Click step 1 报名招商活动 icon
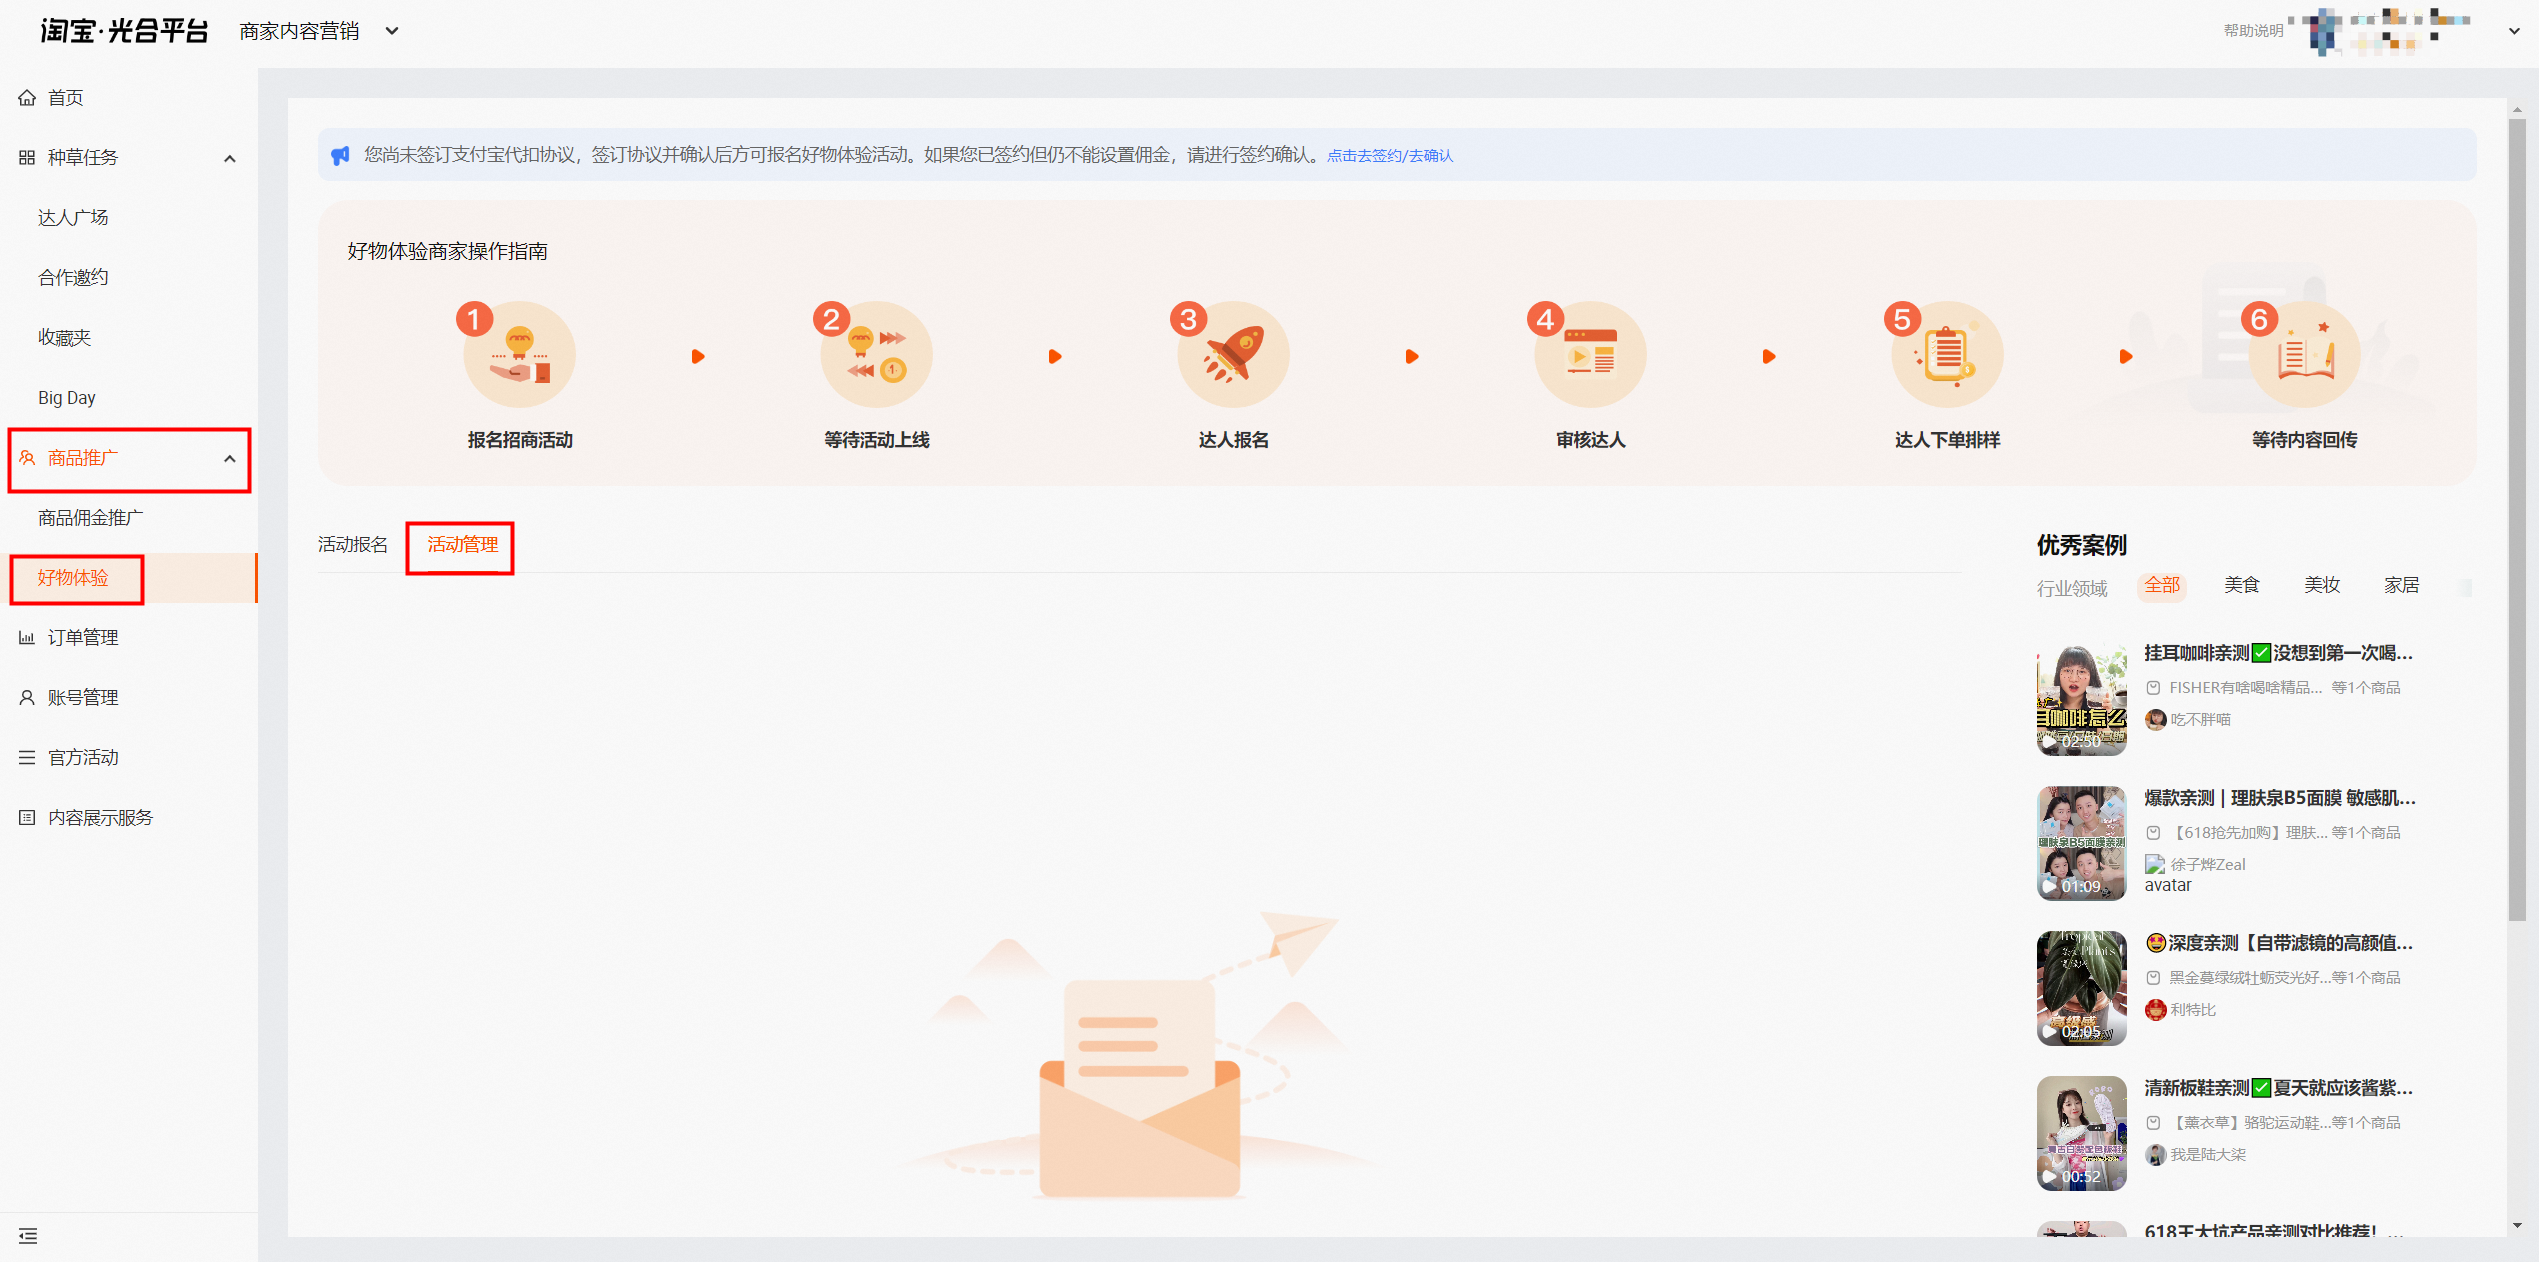Viewport: 2539px width, 1262px height. (x=519, y=355)
